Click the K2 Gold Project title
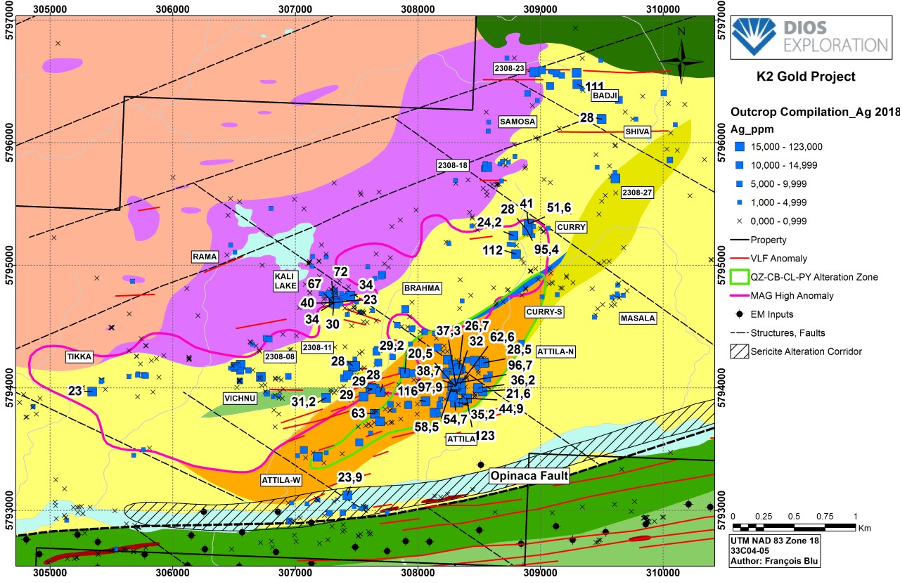 (806, 77)
